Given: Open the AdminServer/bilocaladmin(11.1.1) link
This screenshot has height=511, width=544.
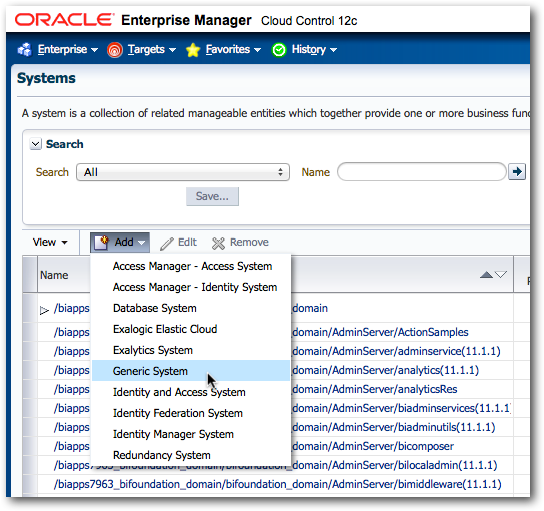Looking at the screenshot, I should click(395, 465).
